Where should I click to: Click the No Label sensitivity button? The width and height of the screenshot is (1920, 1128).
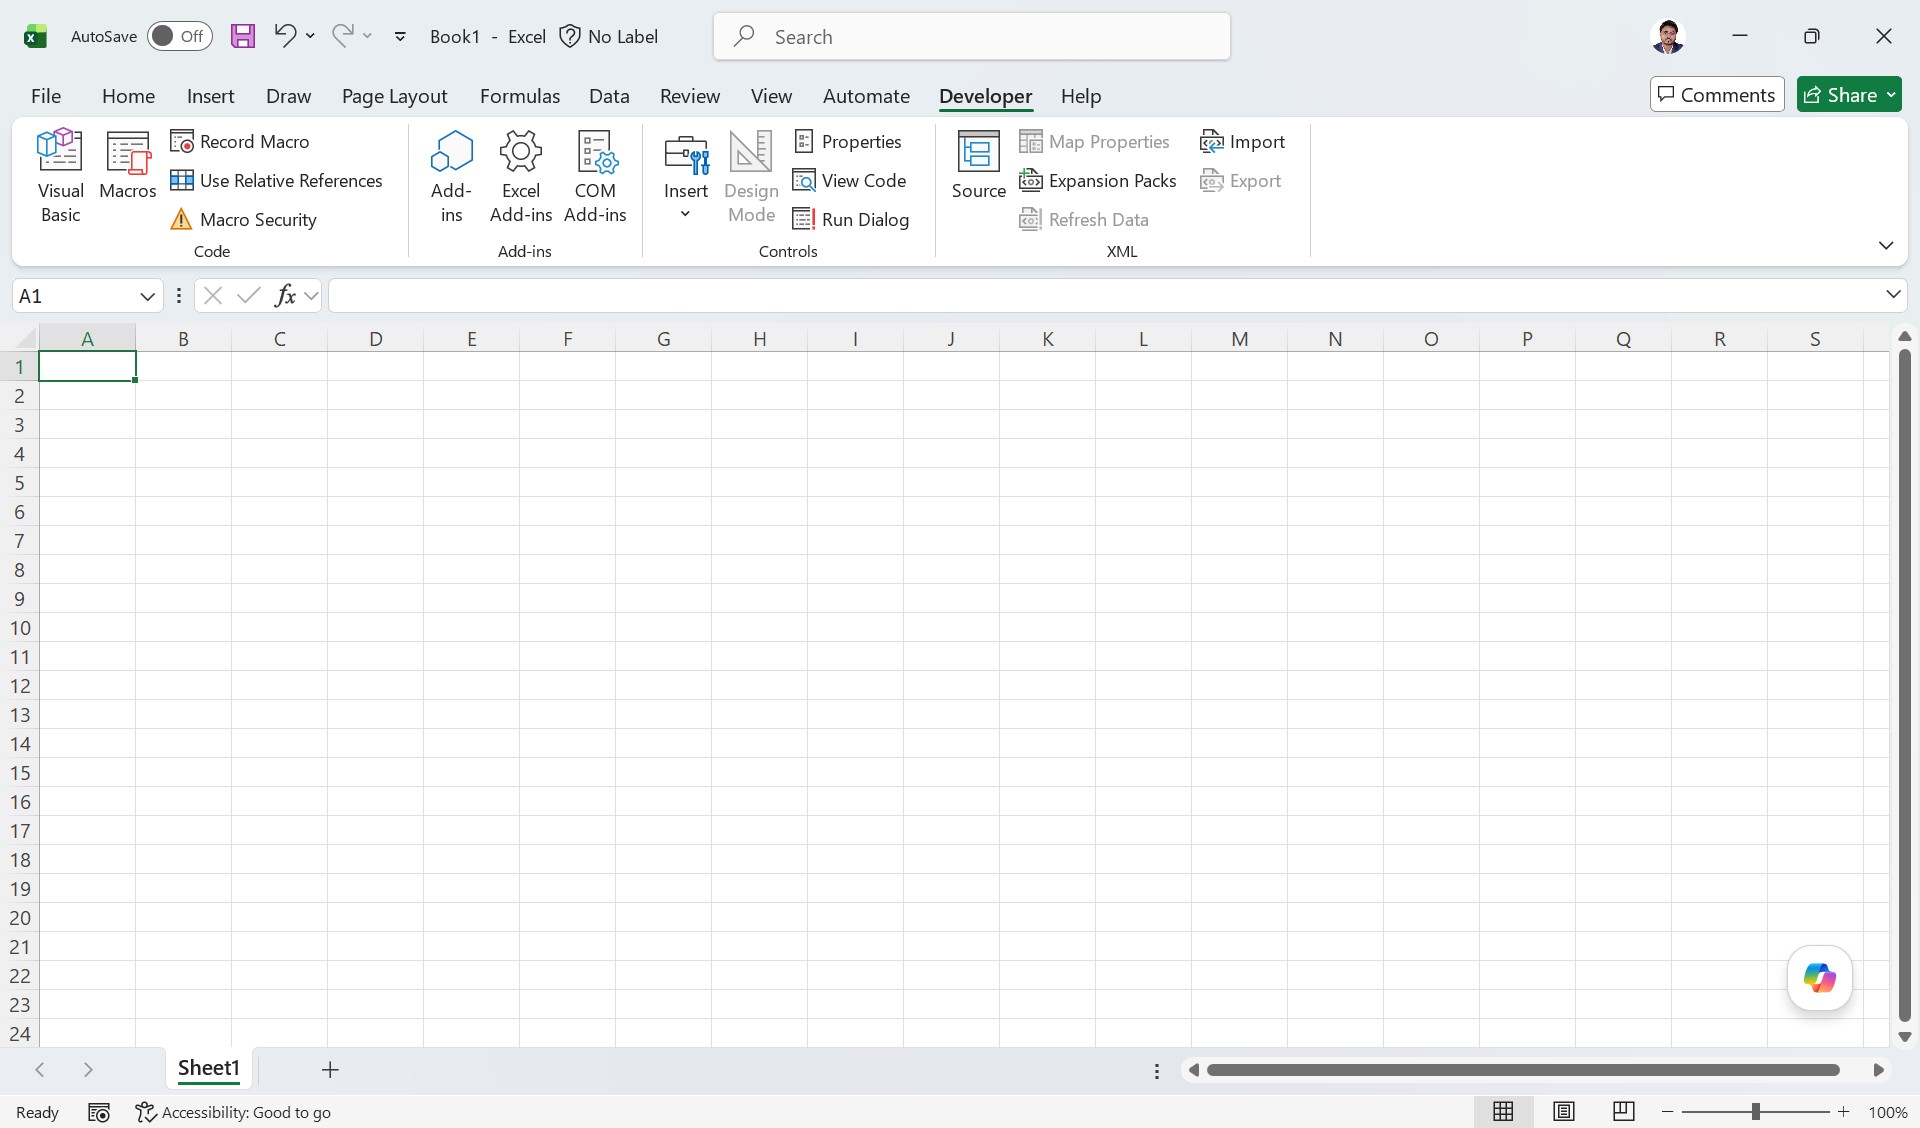click(x=608, y=36)
